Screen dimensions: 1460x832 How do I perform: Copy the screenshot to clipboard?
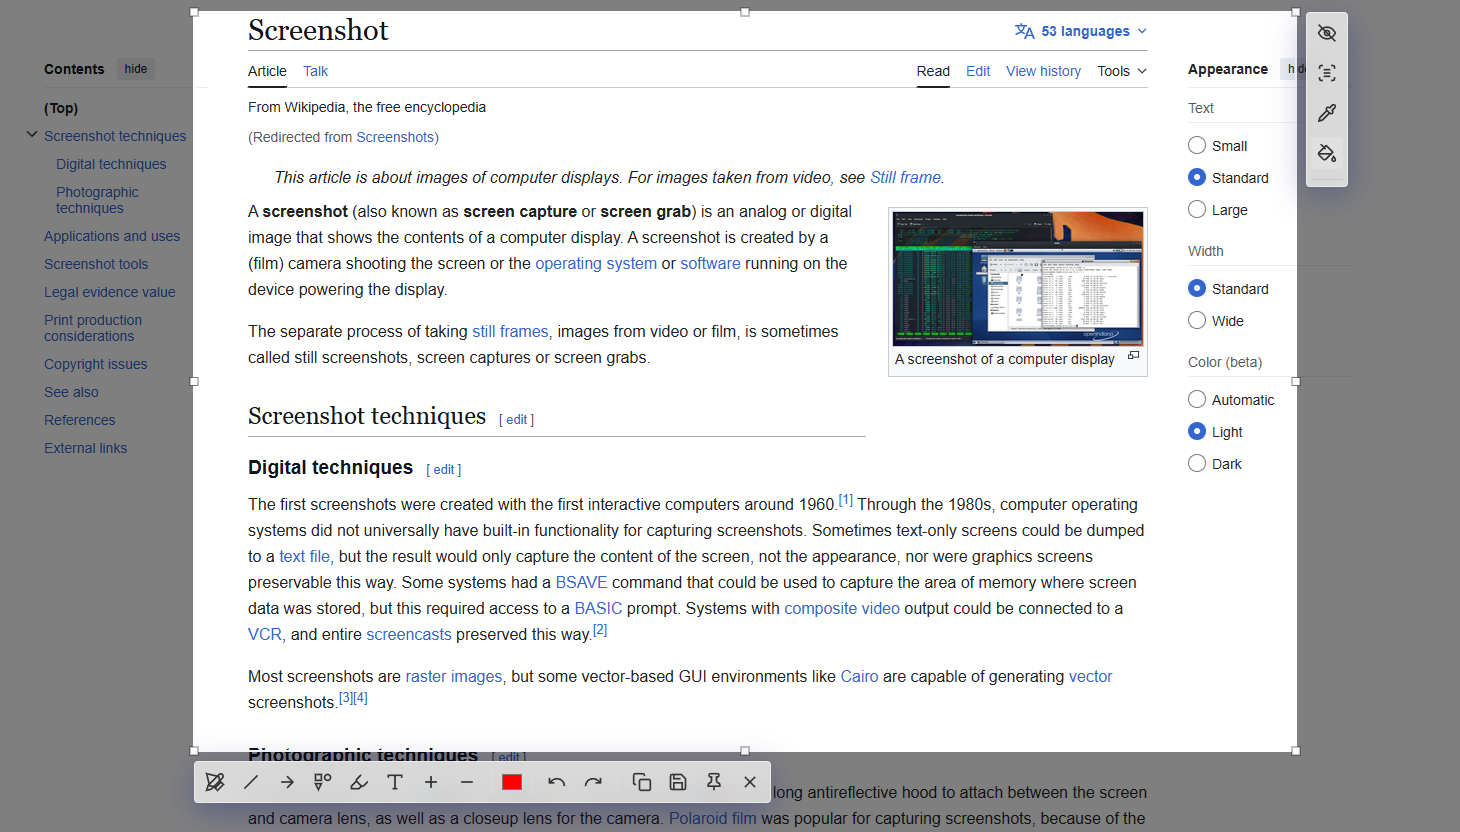pos(641,782)
